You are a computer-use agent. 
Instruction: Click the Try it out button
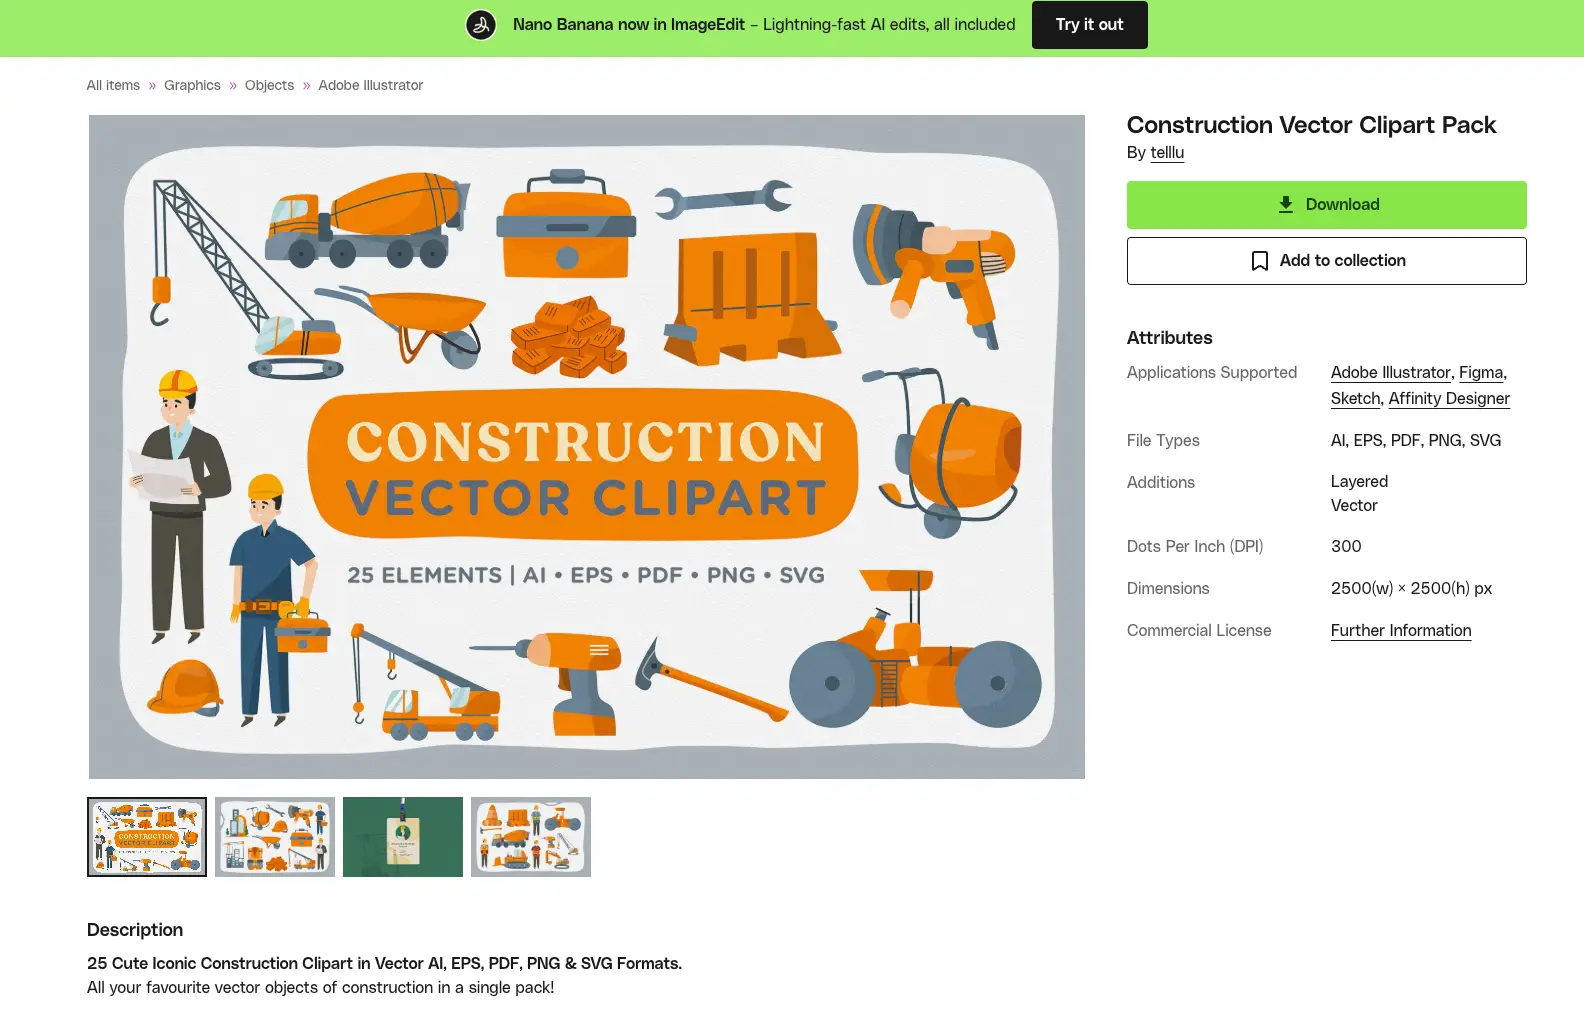coord(1089,25)
